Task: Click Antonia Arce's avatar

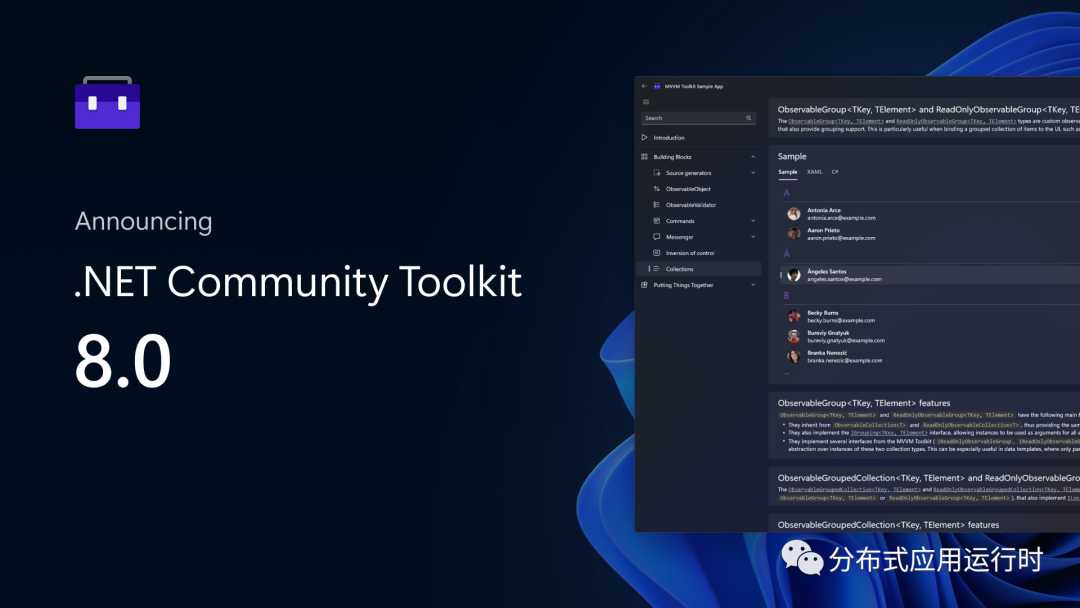Action: [x=793, y=214]
